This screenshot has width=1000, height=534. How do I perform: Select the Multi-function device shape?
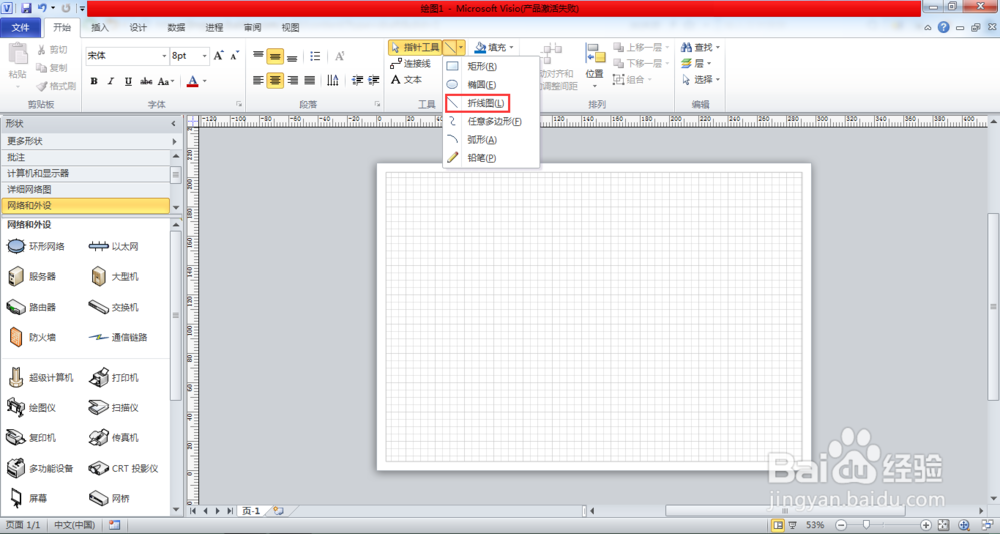coord(41,468)
